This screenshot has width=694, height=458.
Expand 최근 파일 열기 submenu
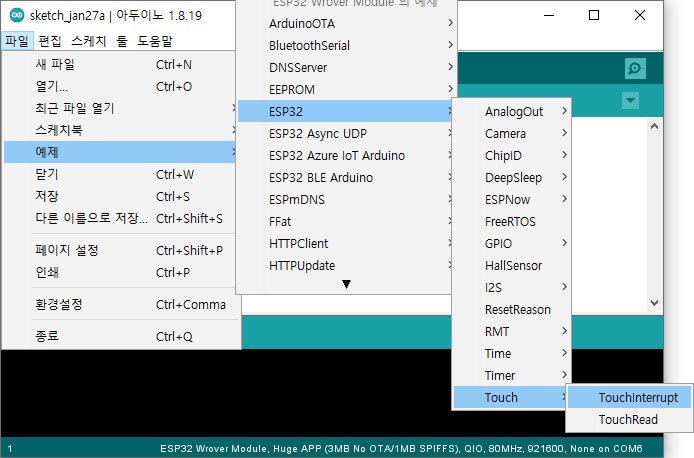coord(120,108)
